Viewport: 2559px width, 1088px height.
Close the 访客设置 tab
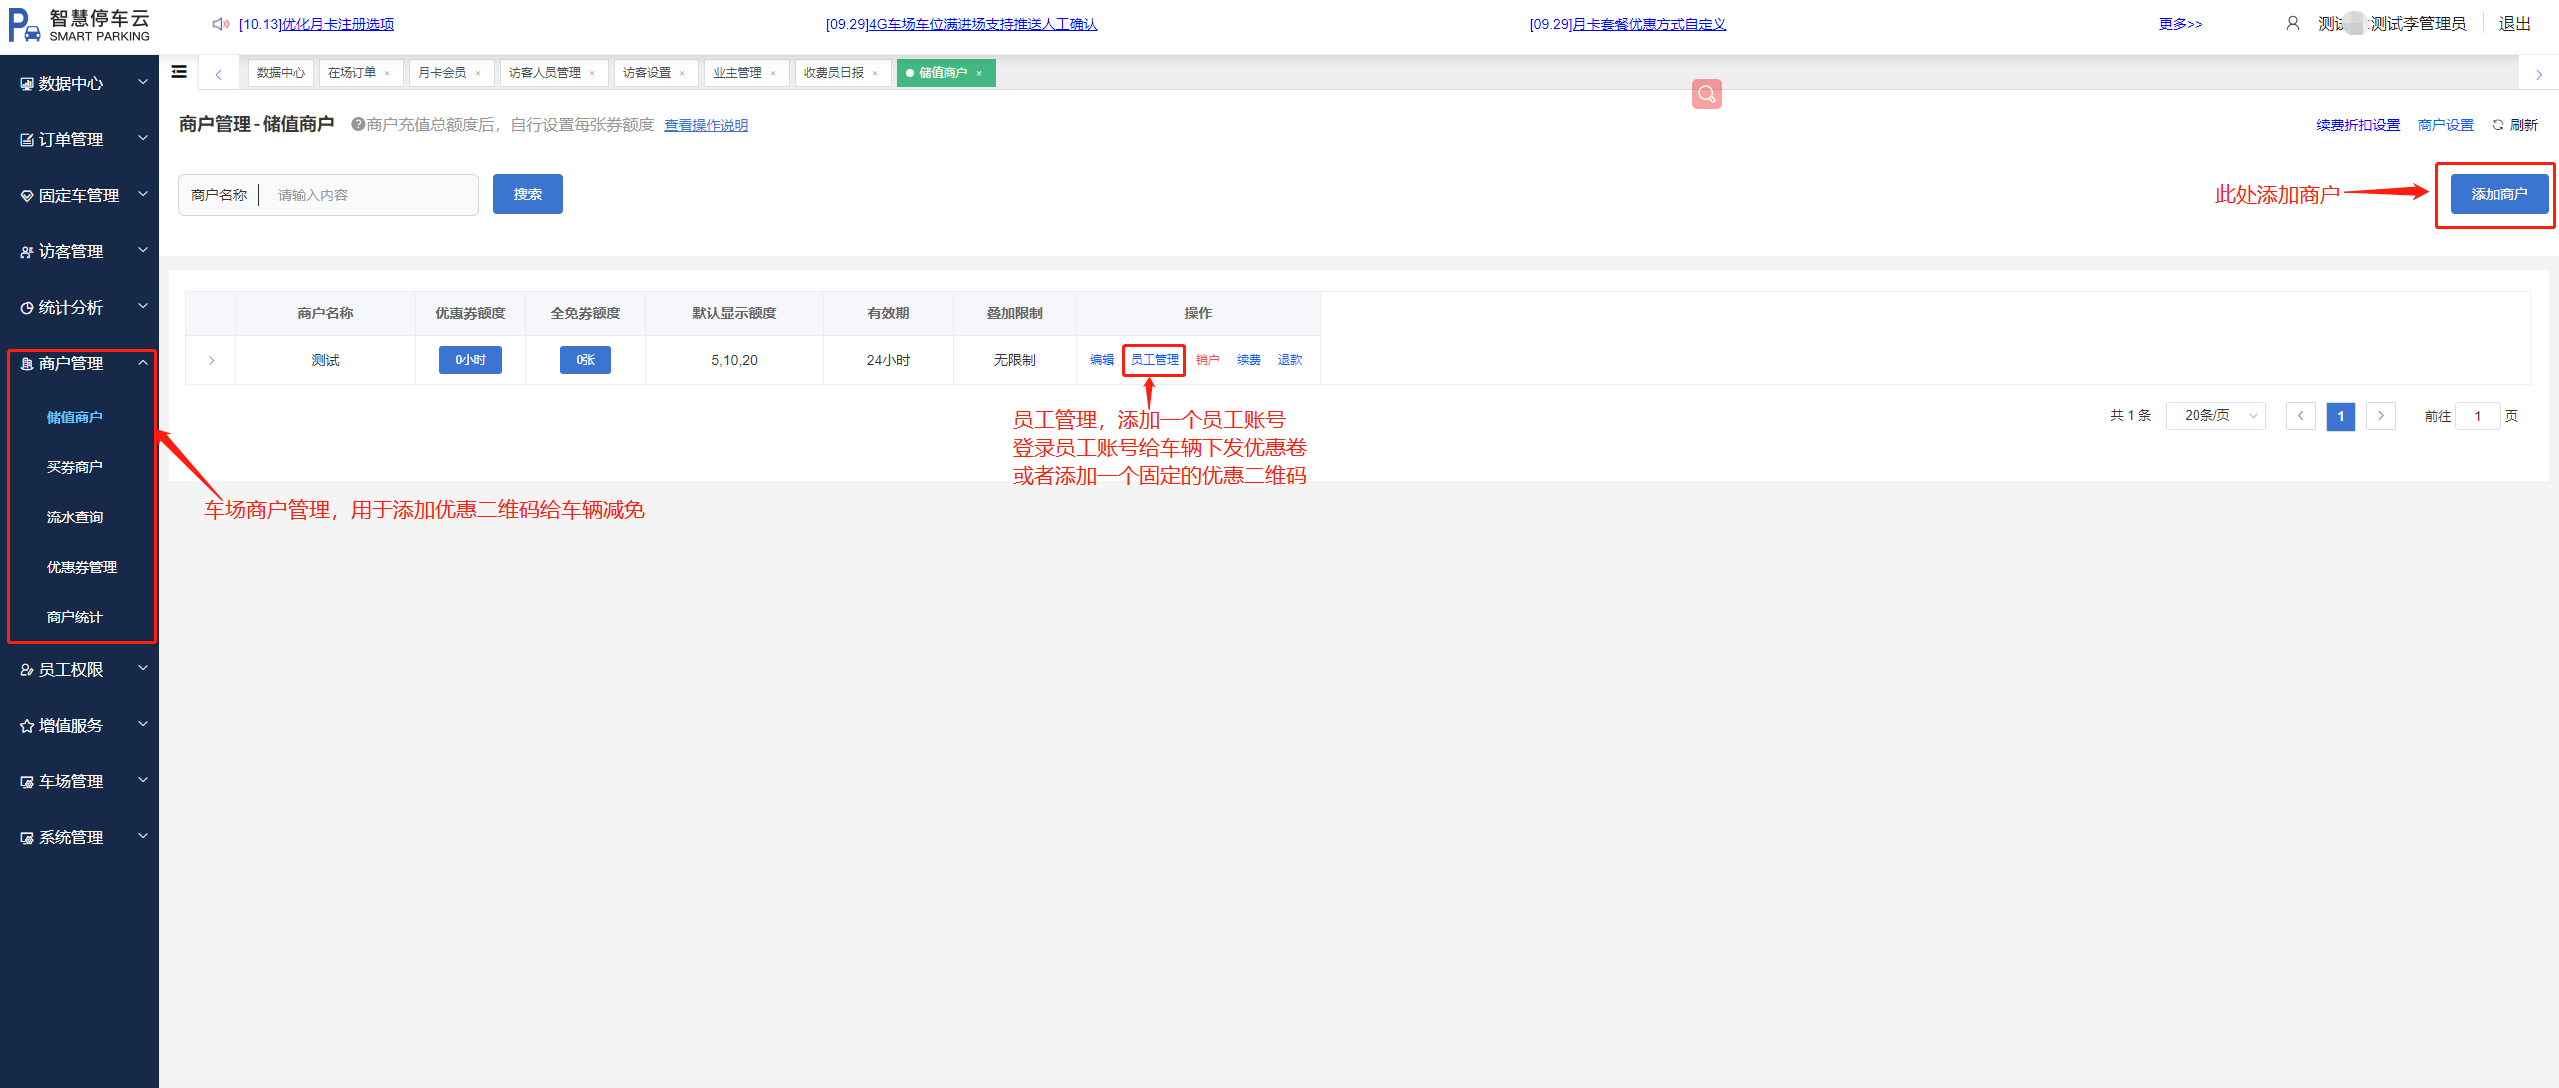682,73
